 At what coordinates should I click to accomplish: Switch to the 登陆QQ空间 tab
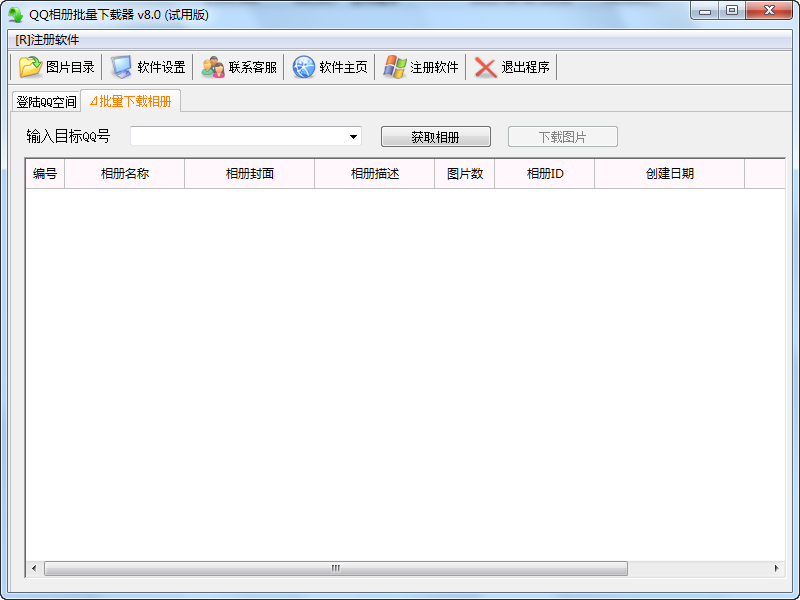coord(46,102)
